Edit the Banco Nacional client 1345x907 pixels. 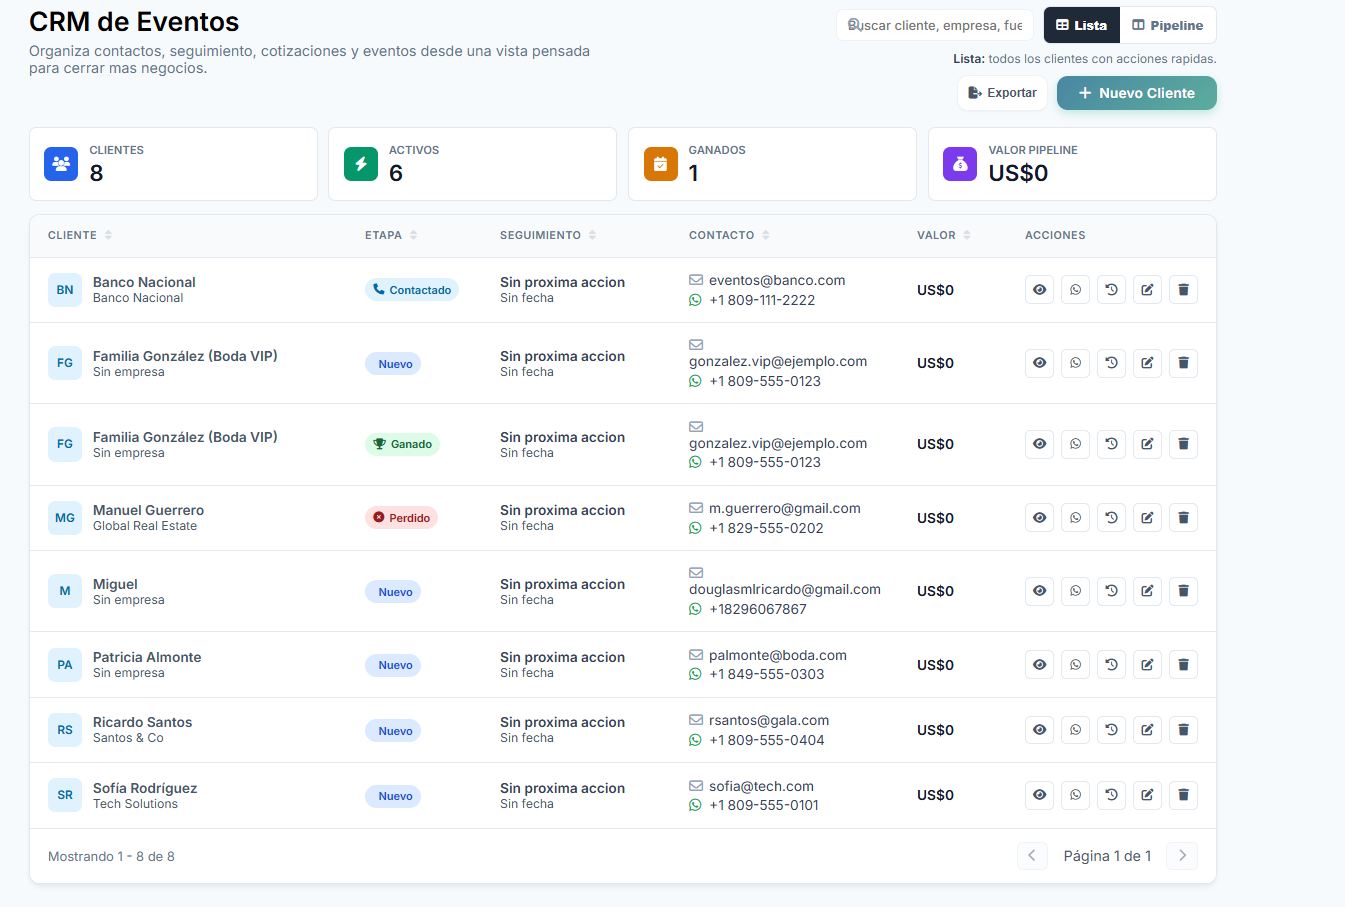(1147, 290)
